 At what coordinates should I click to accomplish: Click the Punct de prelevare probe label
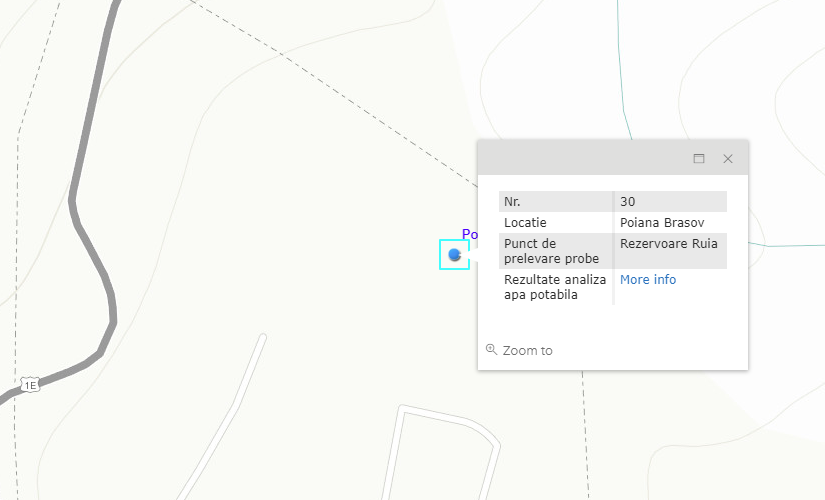pos(551,251)
